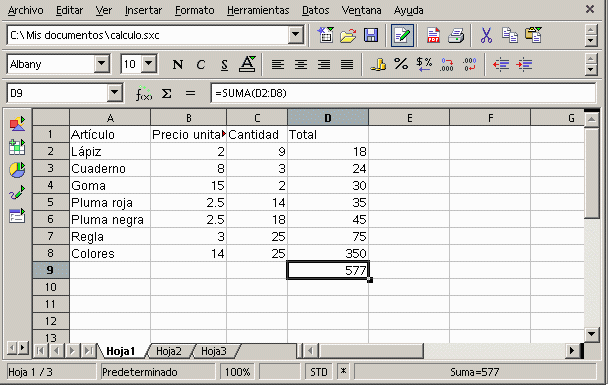This screenshot has height=385, width=608.
Task: Select the Cuaderno cell
Action: pyautogui.click(x=110, y=168)
